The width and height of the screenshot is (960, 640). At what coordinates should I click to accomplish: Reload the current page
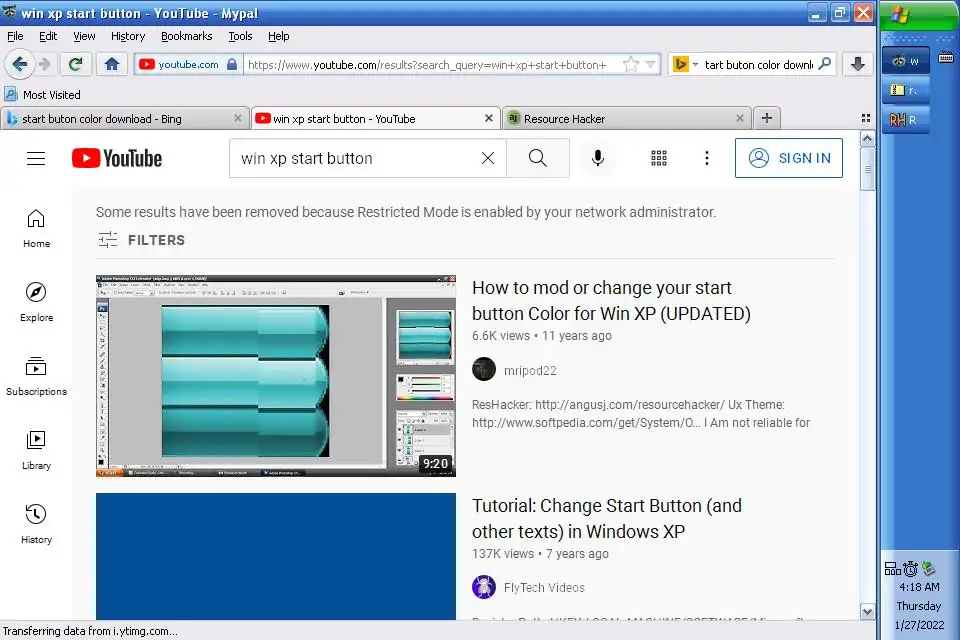point(76,64)
